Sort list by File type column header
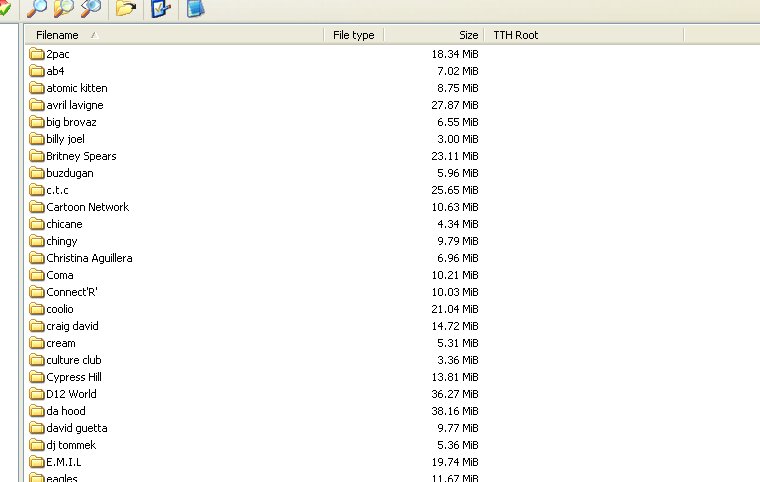Screen dimensions: 760x482 (x=353, y=35)
